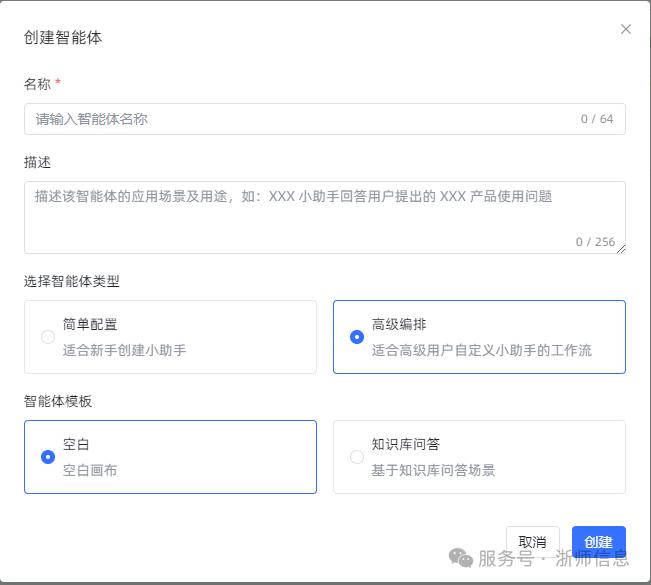The width and height of the screenshot is (651, 585).
Task: Click the 描述 text area
Action: pyautogui.click(x=300, y=215)
